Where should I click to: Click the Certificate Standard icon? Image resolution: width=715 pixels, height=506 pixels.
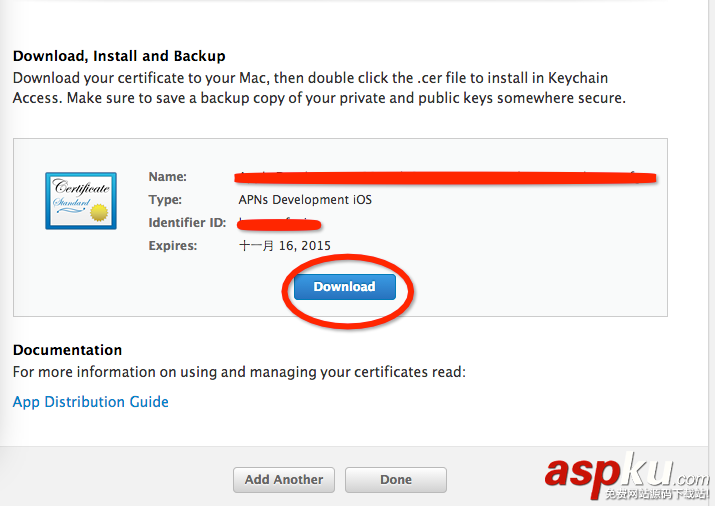pos(80,200)
